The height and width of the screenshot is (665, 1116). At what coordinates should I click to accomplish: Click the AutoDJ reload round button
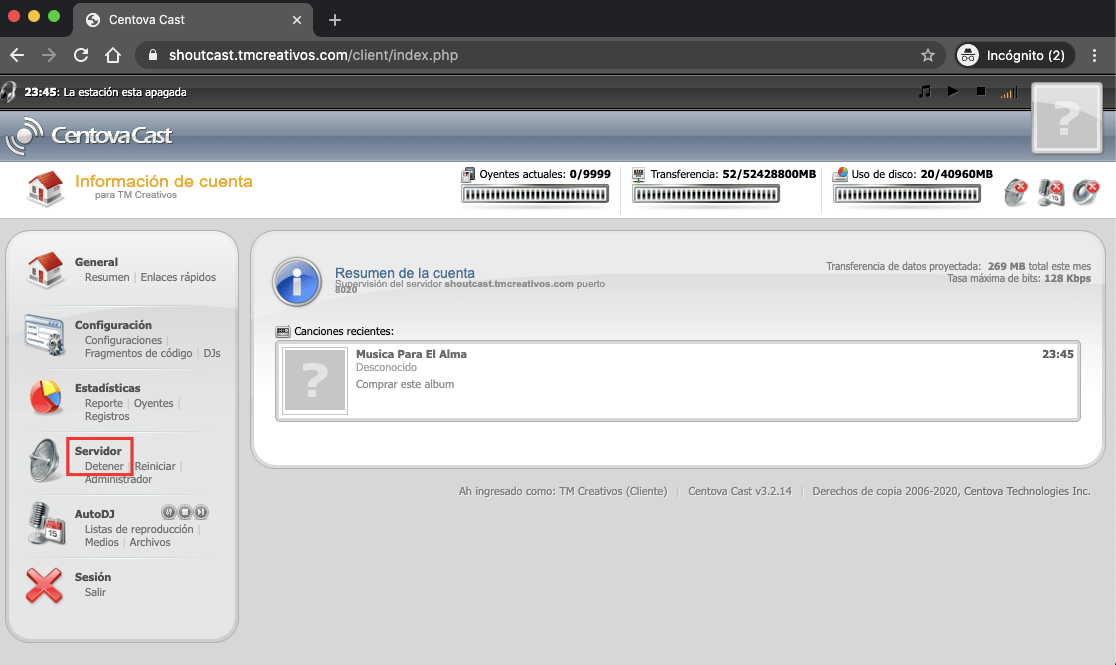[x=169, y=513]
